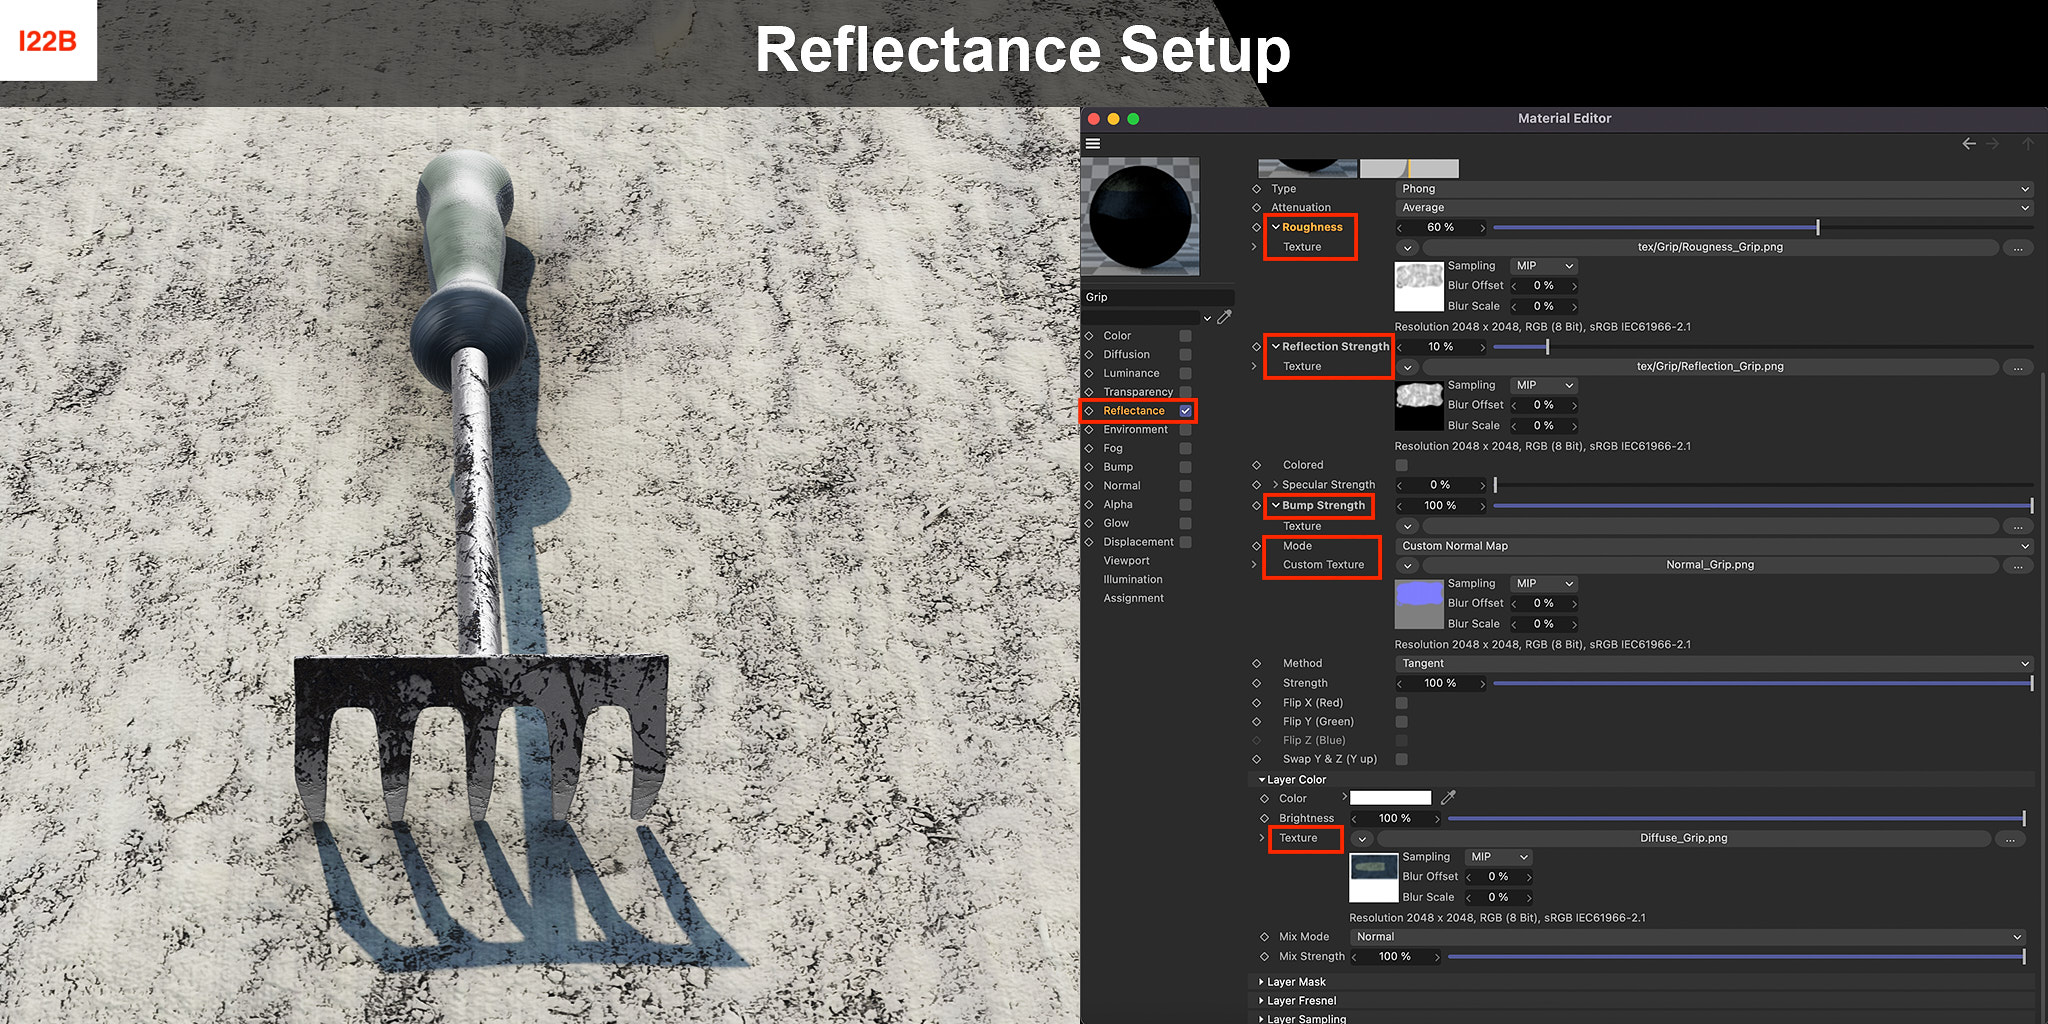Click the Attenuation keyframe diamond
Screen dimensions: 2048x1024
click(x=1257, y=208)
